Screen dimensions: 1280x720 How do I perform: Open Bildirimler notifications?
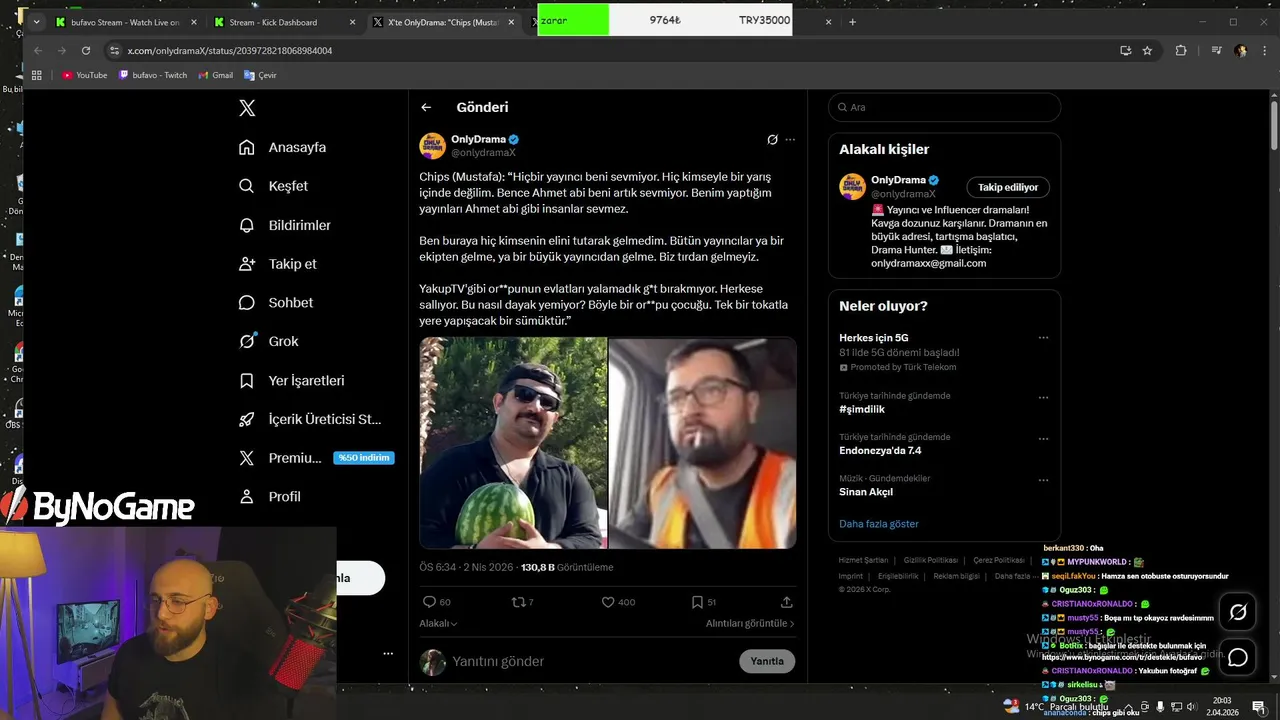click(285, 225)
